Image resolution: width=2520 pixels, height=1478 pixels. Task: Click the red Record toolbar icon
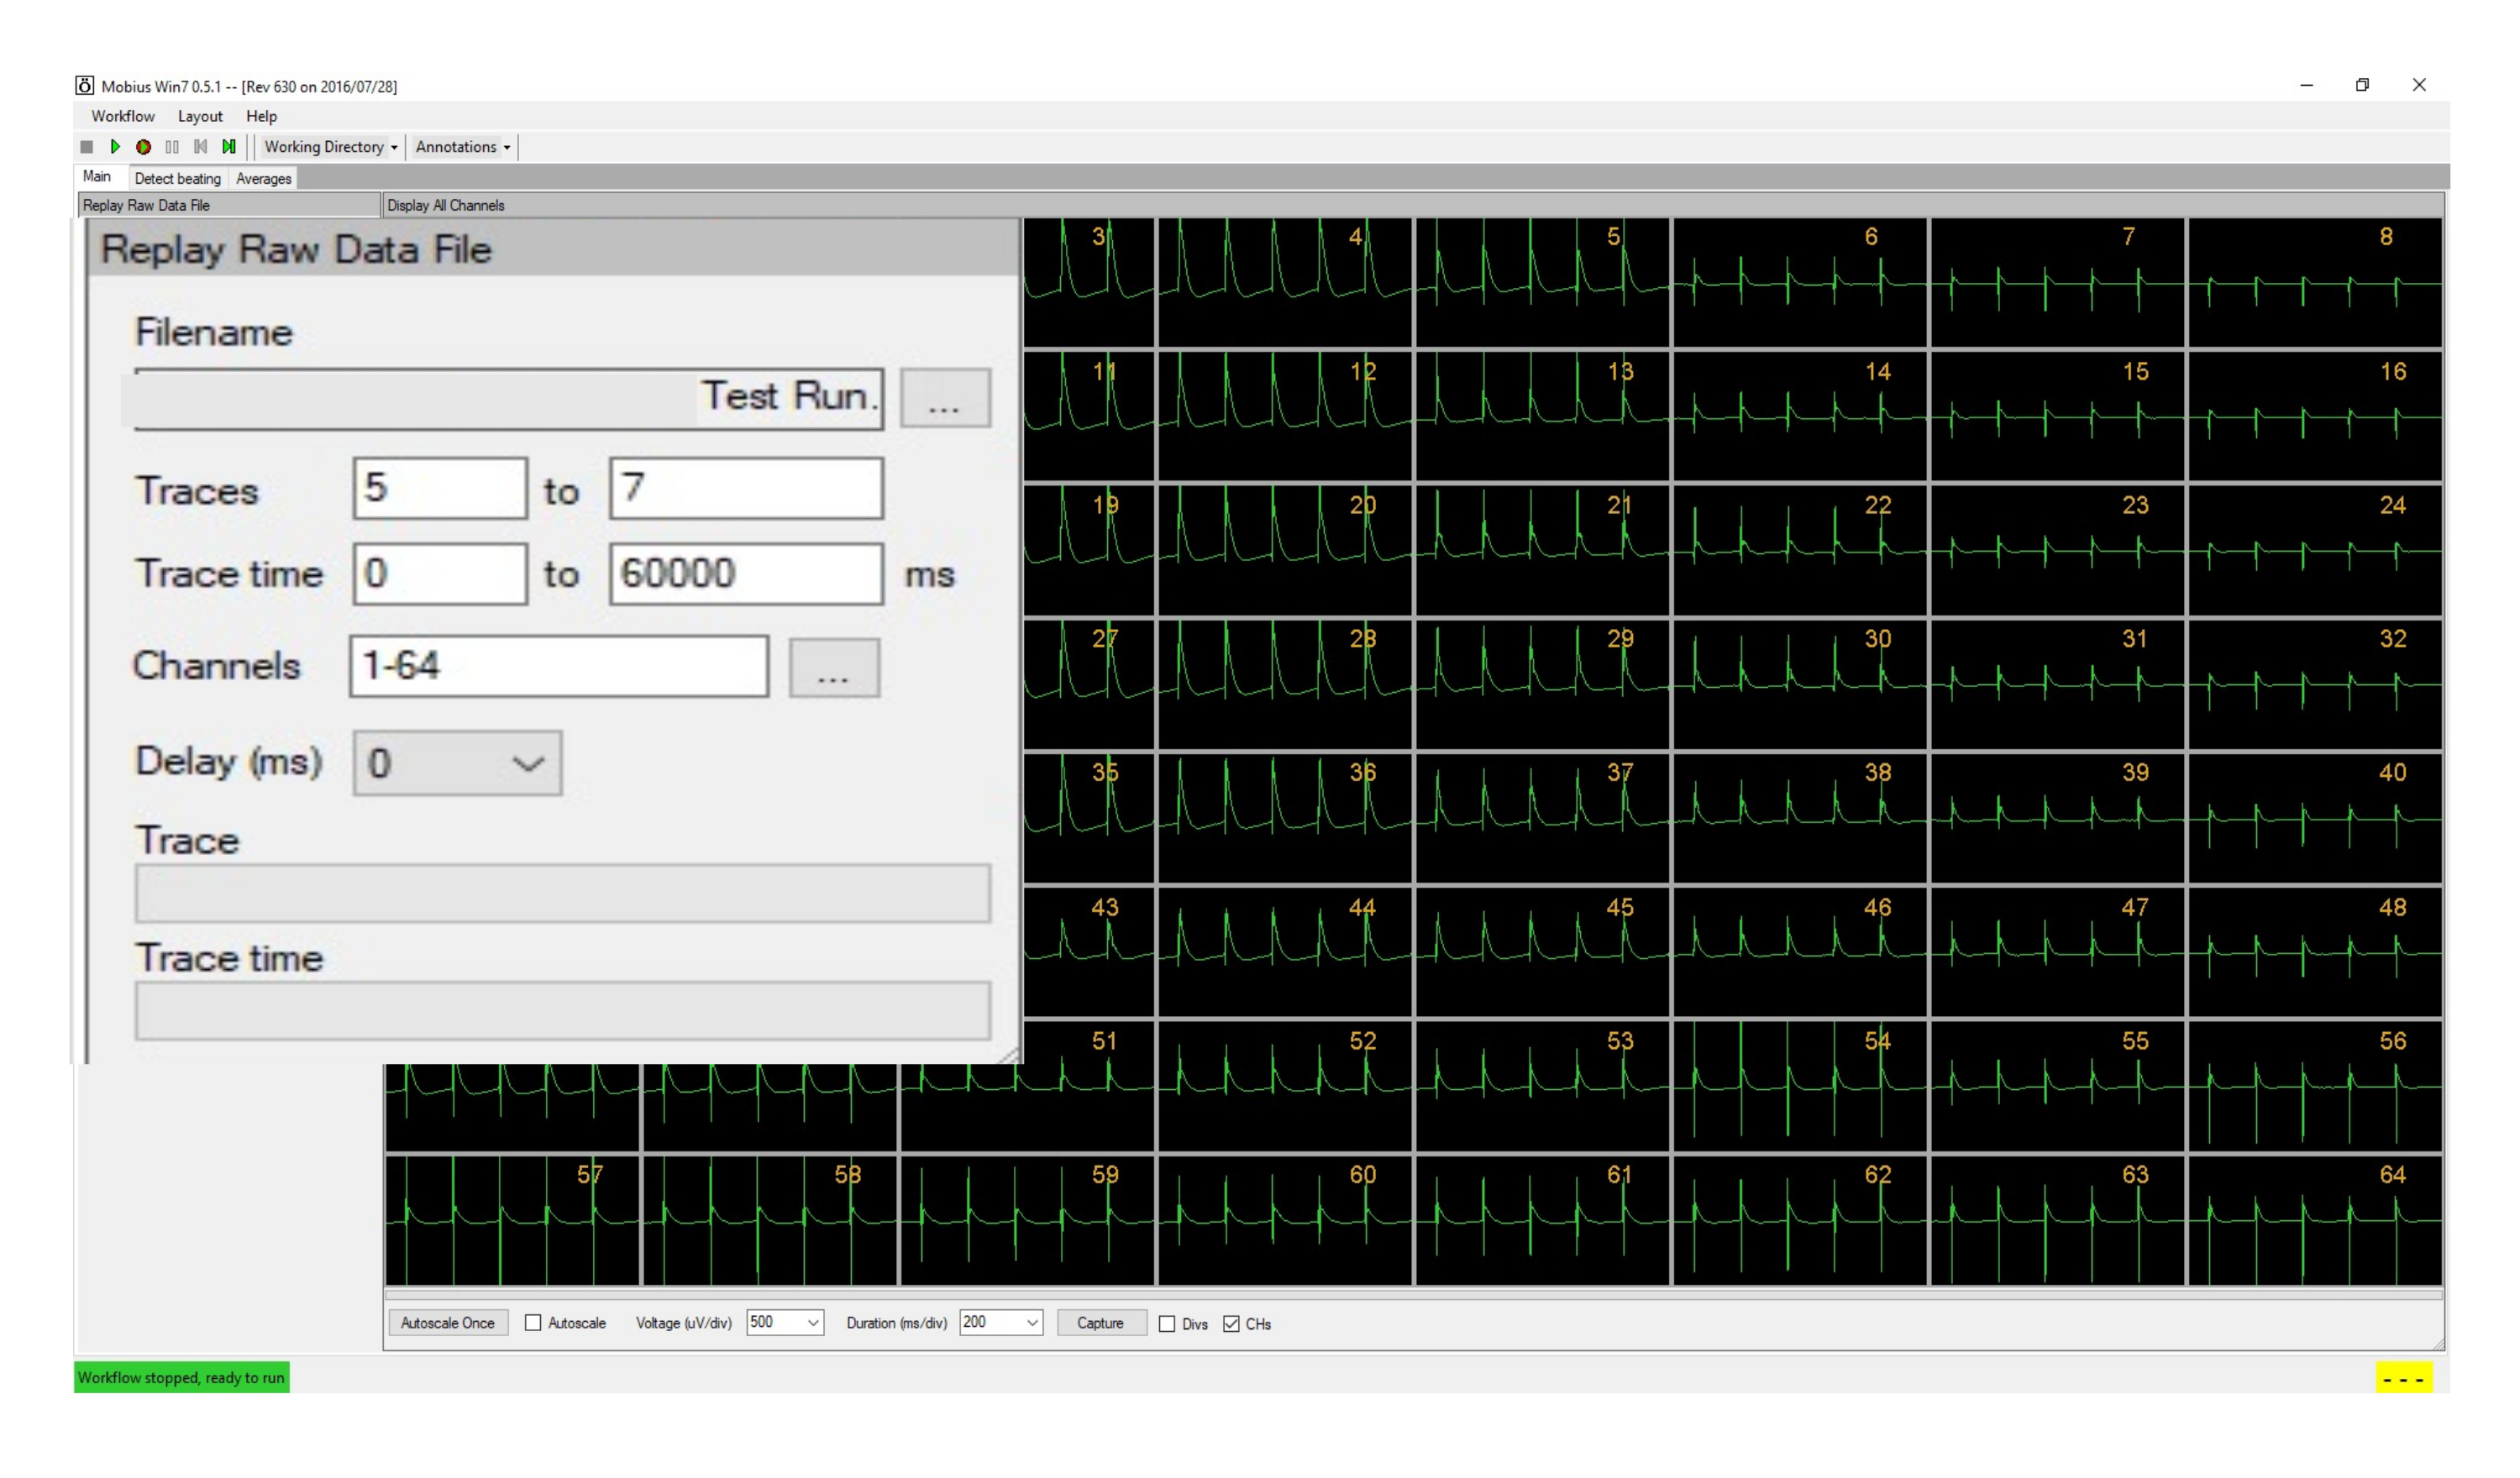[144, 147]
